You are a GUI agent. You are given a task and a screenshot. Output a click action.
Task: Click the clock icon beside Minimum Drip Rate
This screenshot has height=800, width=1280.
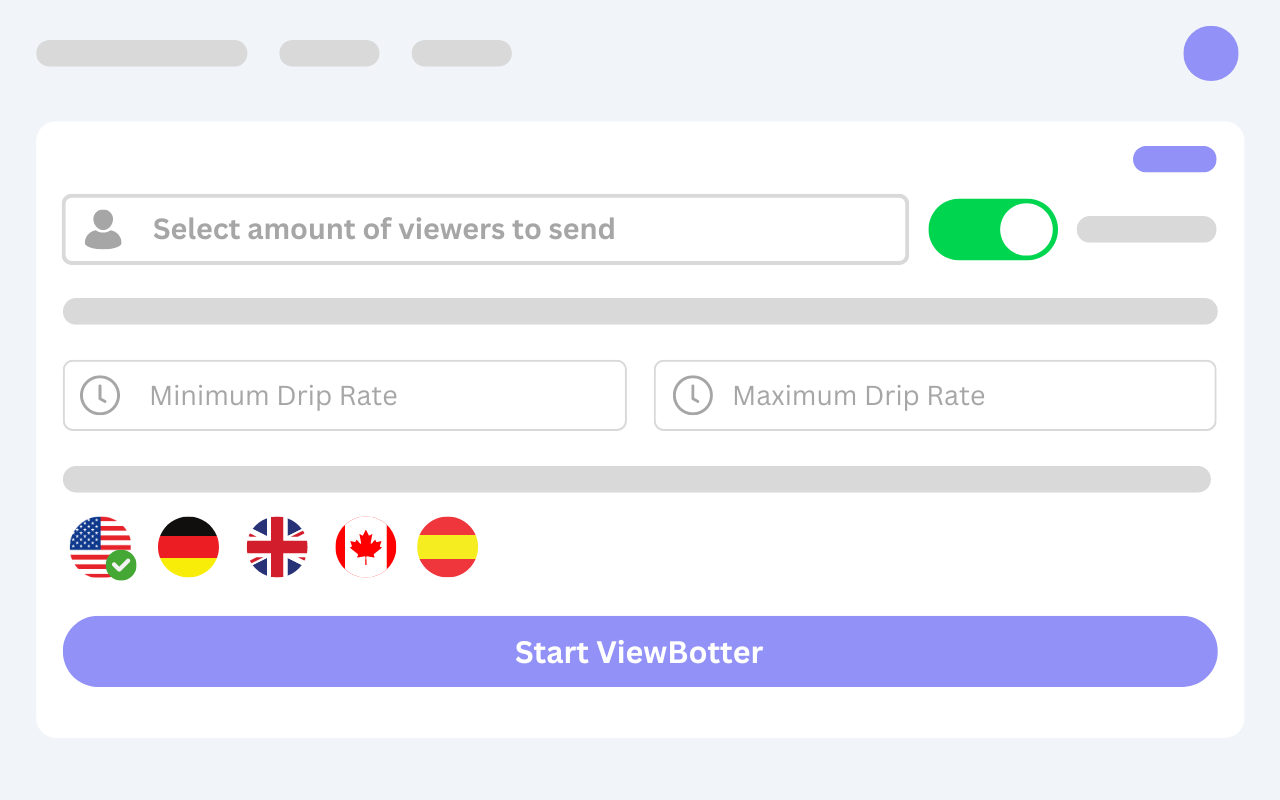coord(99,395)
